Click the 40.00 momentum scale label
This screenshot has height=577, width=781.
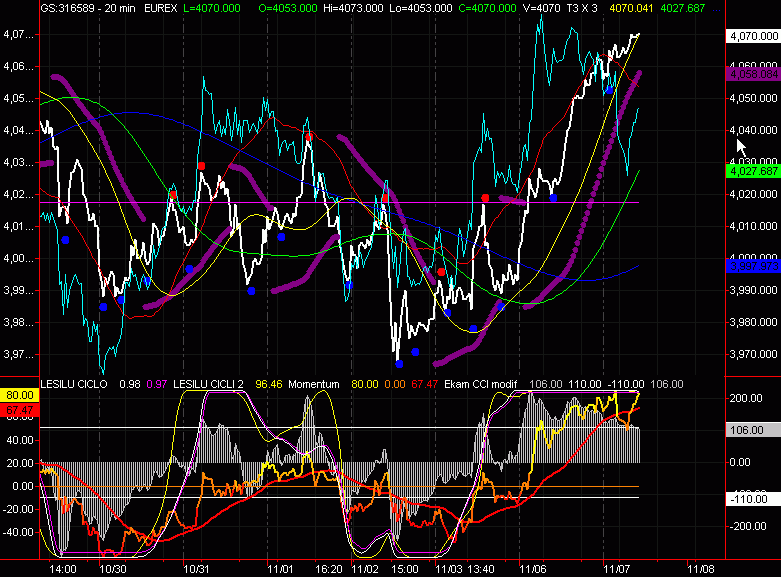pyautogui.click(x=20, y=440)
